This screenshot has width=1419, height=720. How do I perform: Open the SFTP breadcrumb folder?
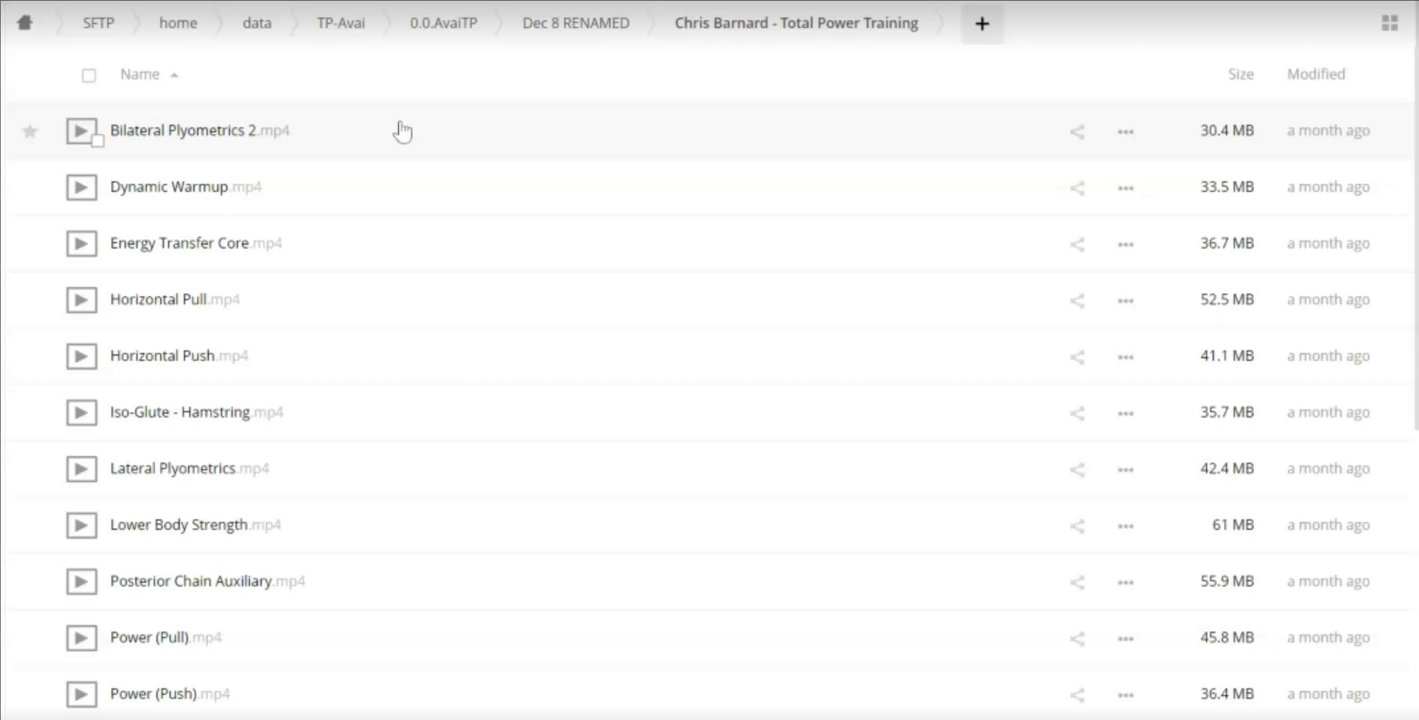coord(98,23)
